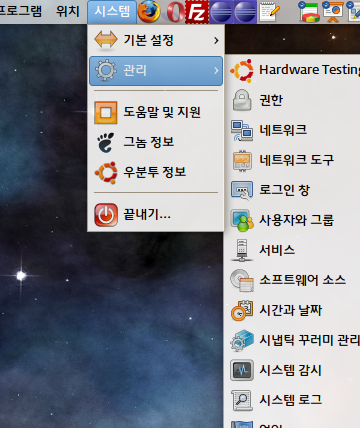Click the second Eclipse sphere launcher
This screenshot has height=428, width=360.
[245, 12]
